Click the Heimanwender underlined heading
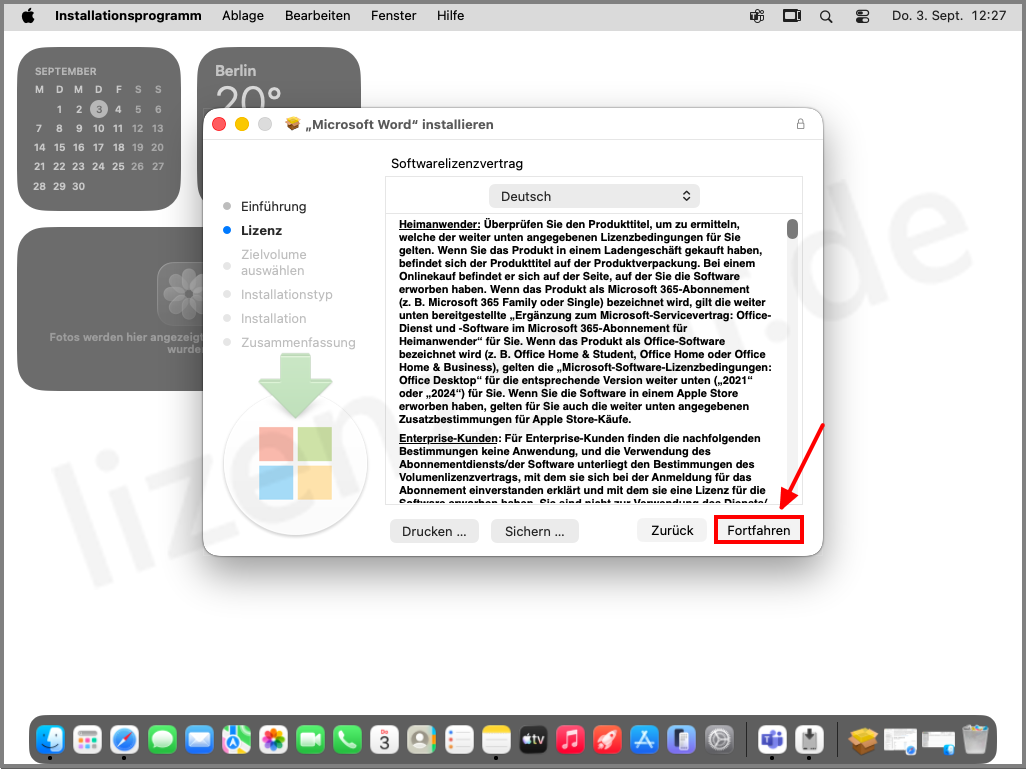The height and width of the screenshot is (769, 1027). pos(439,224)
